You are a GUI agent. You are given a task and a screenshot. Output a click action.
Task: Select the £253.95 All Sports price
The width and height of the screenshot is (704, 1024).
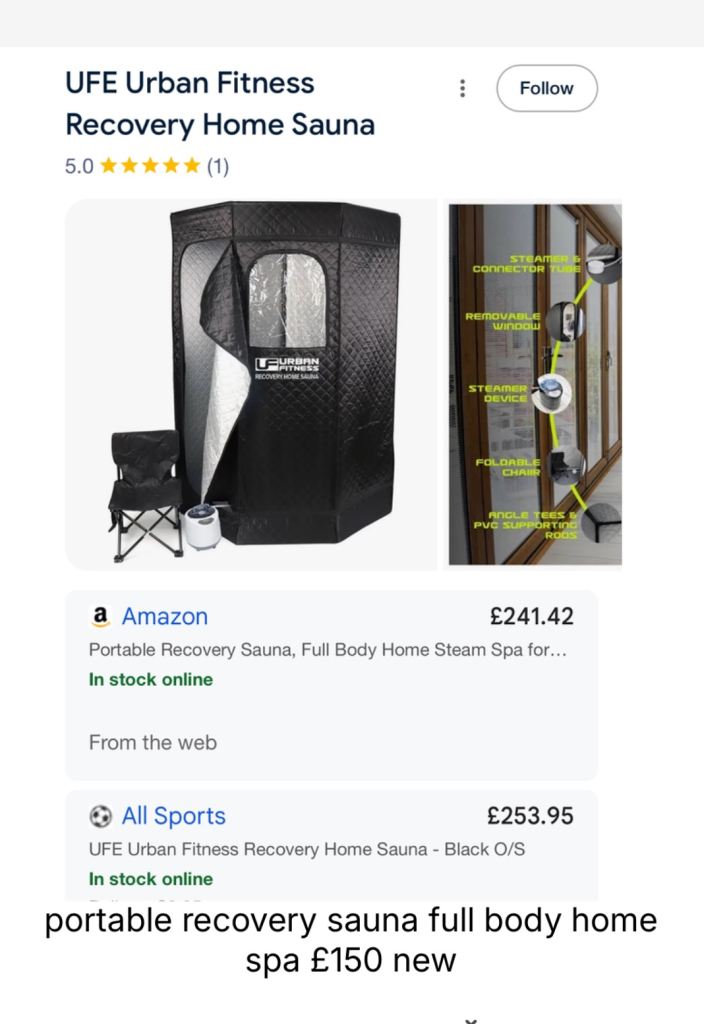(530, 816)
